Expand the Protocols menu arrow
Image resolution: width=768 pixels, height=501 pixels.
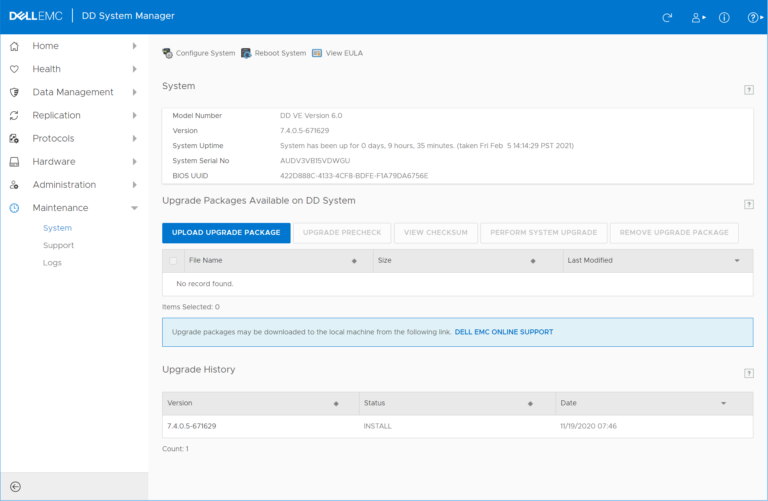pyautogui.click(x=134, y=139)
